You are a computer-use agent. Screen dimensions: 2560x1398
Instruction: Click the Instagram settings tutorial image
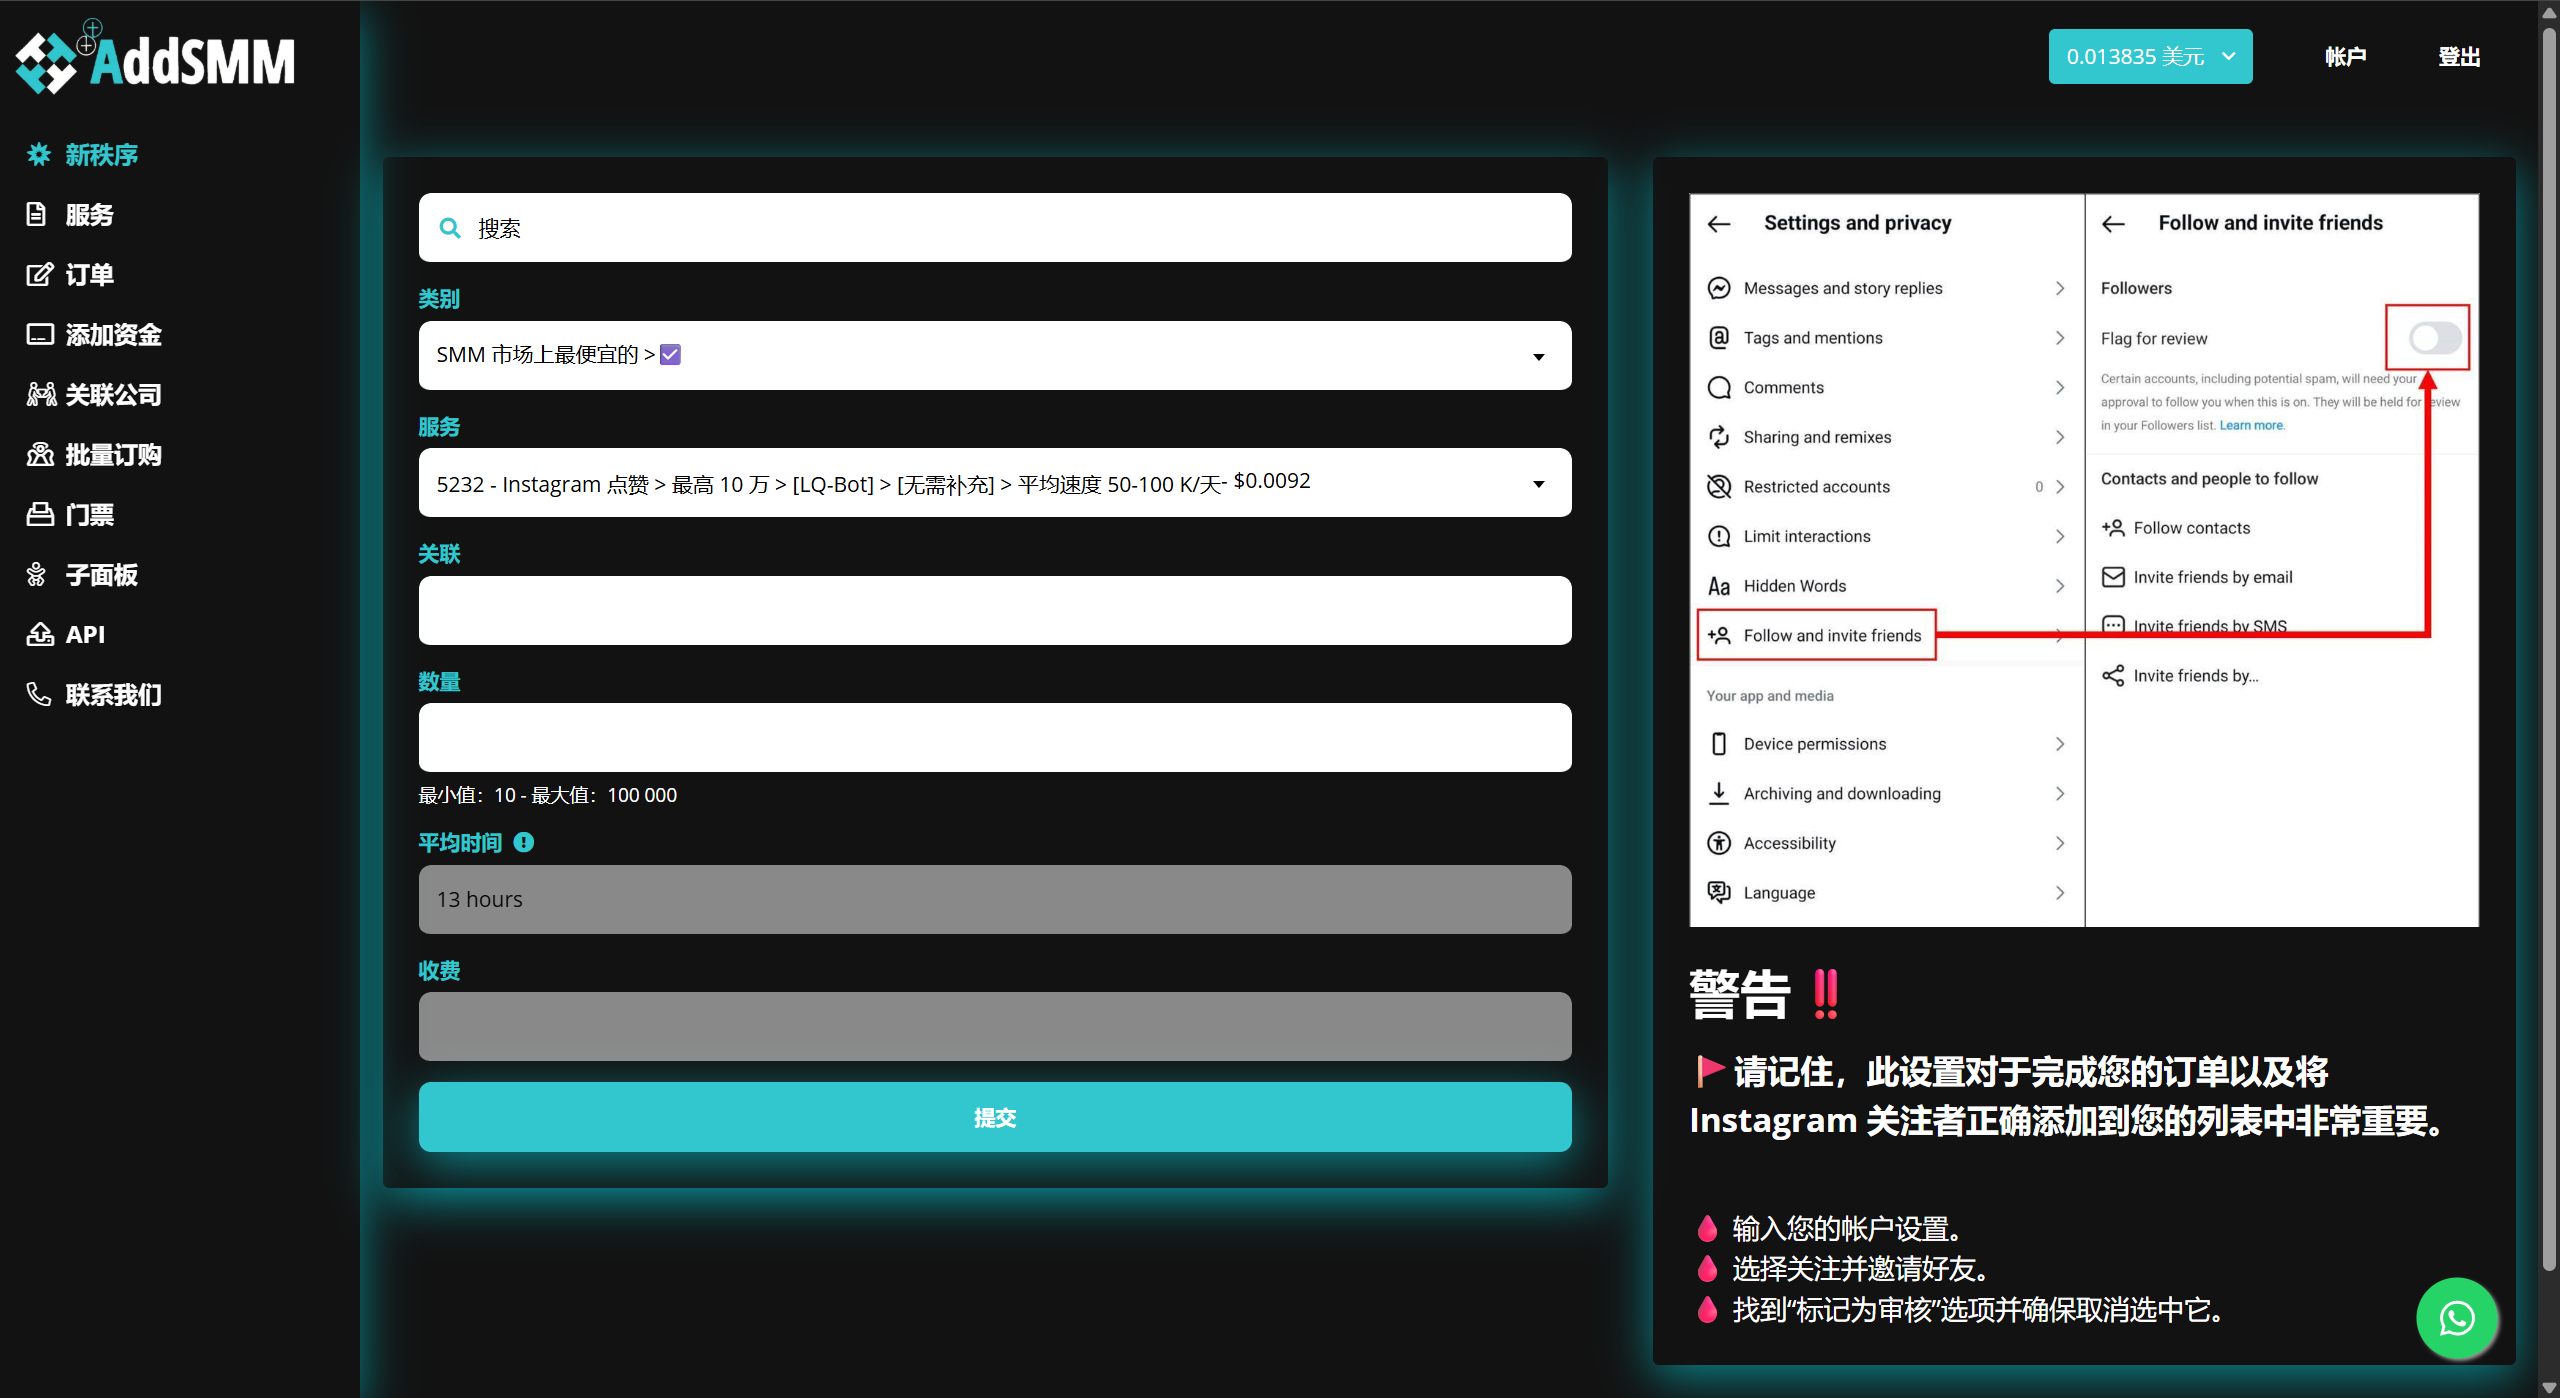pyautogui.click(x=2084, y=560)
